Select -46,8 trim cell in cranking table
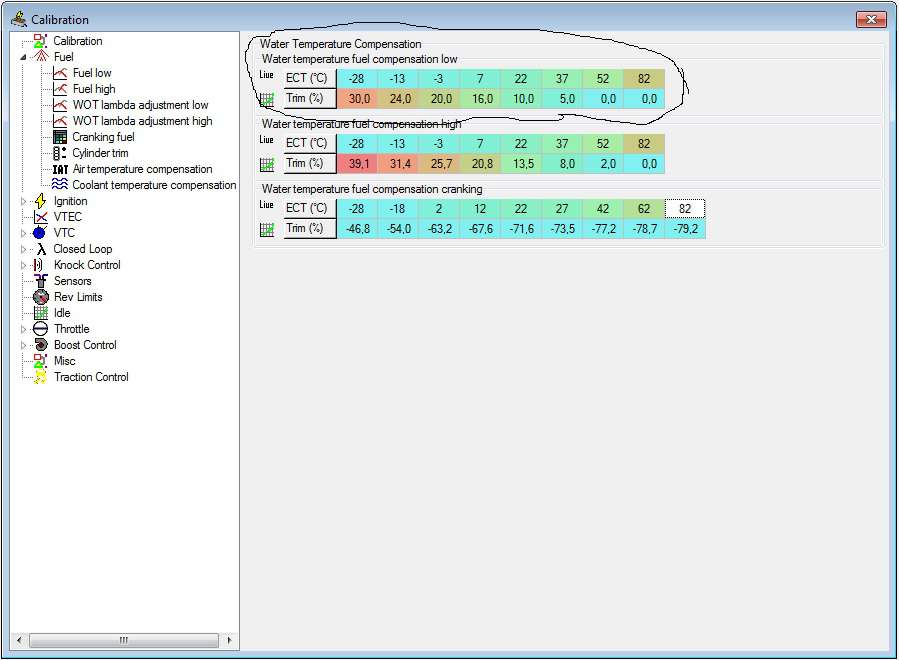The width and height of the screenshot is (899, 660). 357,229
